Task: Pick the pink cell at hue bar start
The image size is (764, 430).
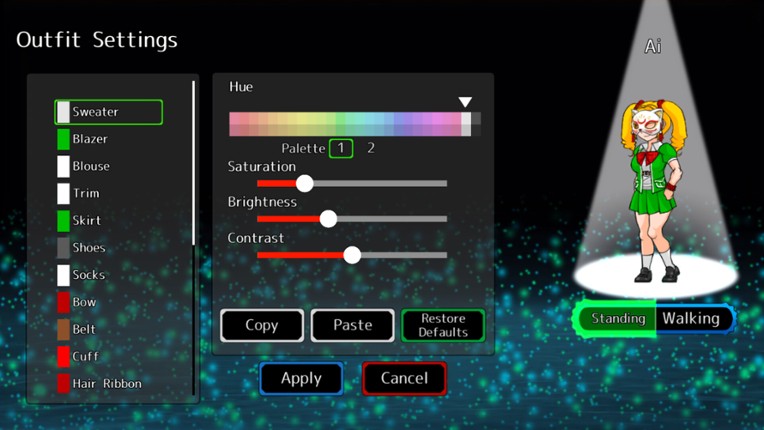Action: [234, 124]
